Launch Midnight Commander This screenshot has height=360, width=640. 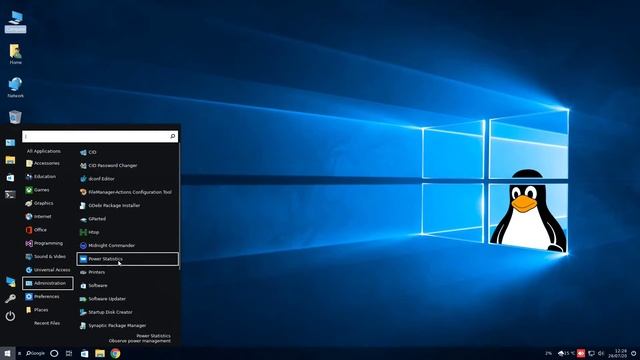point(107,246)
